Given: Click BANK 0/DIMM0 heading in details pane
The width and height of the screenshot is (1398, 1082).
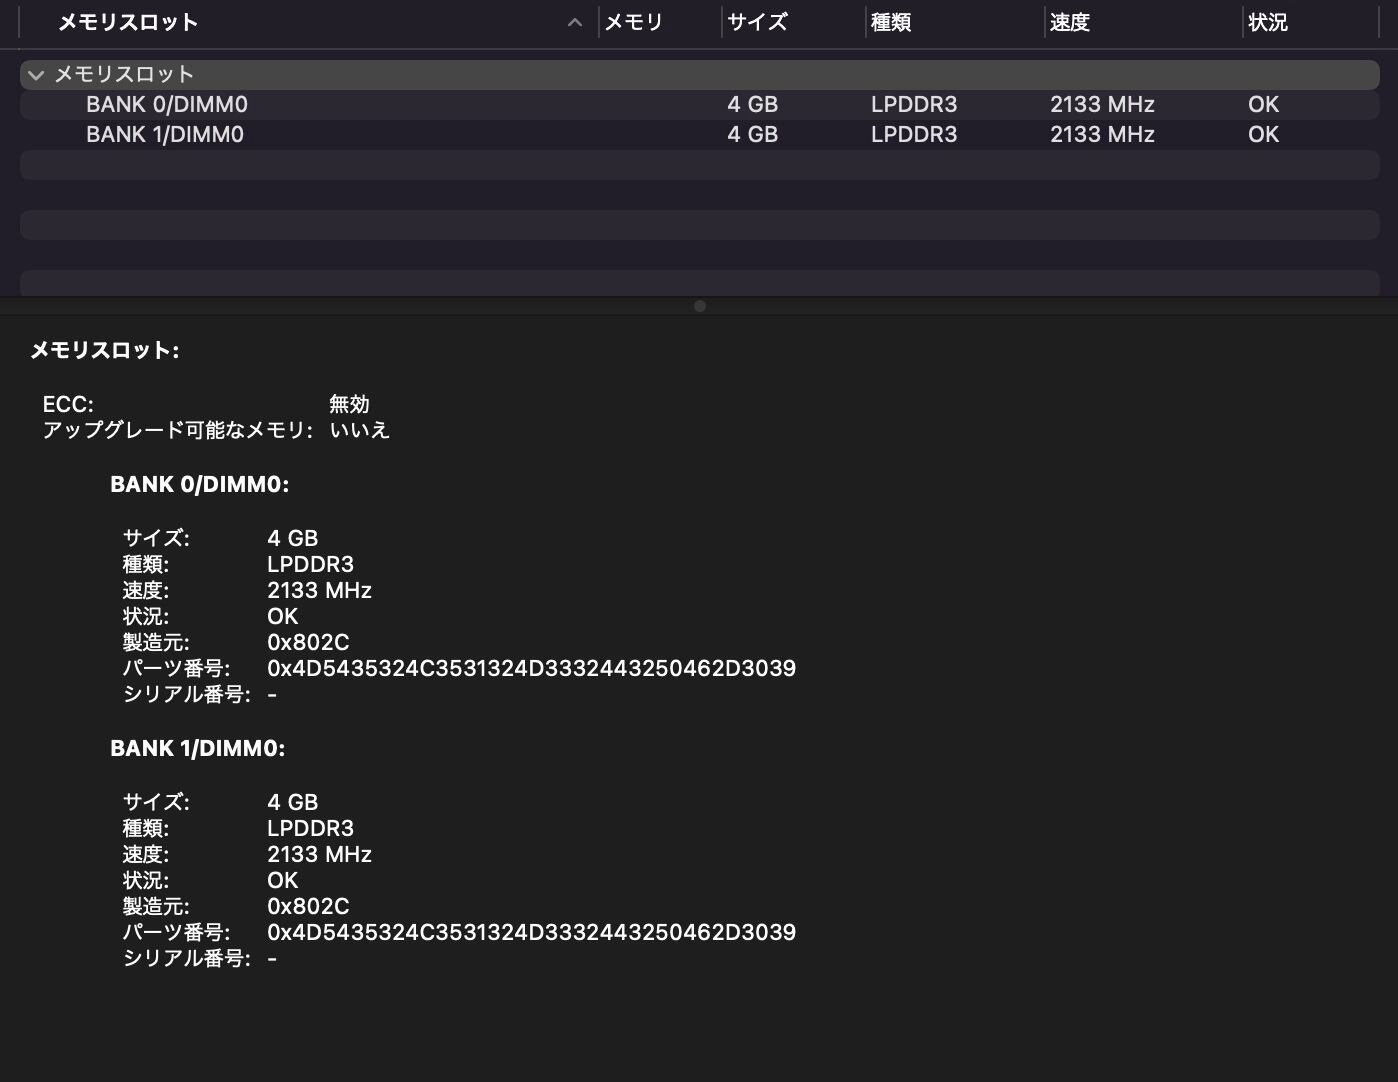Looking at the screenshot, I should pos(199,485).
